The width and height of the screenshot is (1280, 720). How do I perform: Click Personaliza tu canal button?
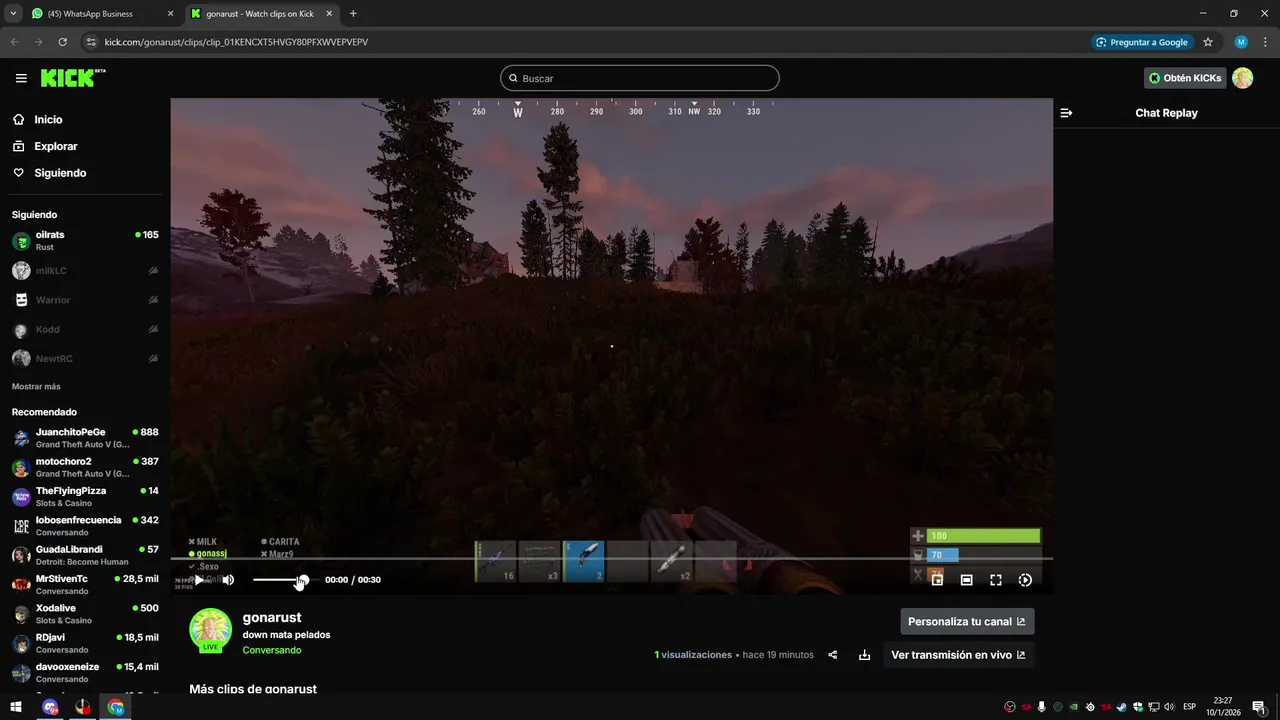click(x=967, y=621)
